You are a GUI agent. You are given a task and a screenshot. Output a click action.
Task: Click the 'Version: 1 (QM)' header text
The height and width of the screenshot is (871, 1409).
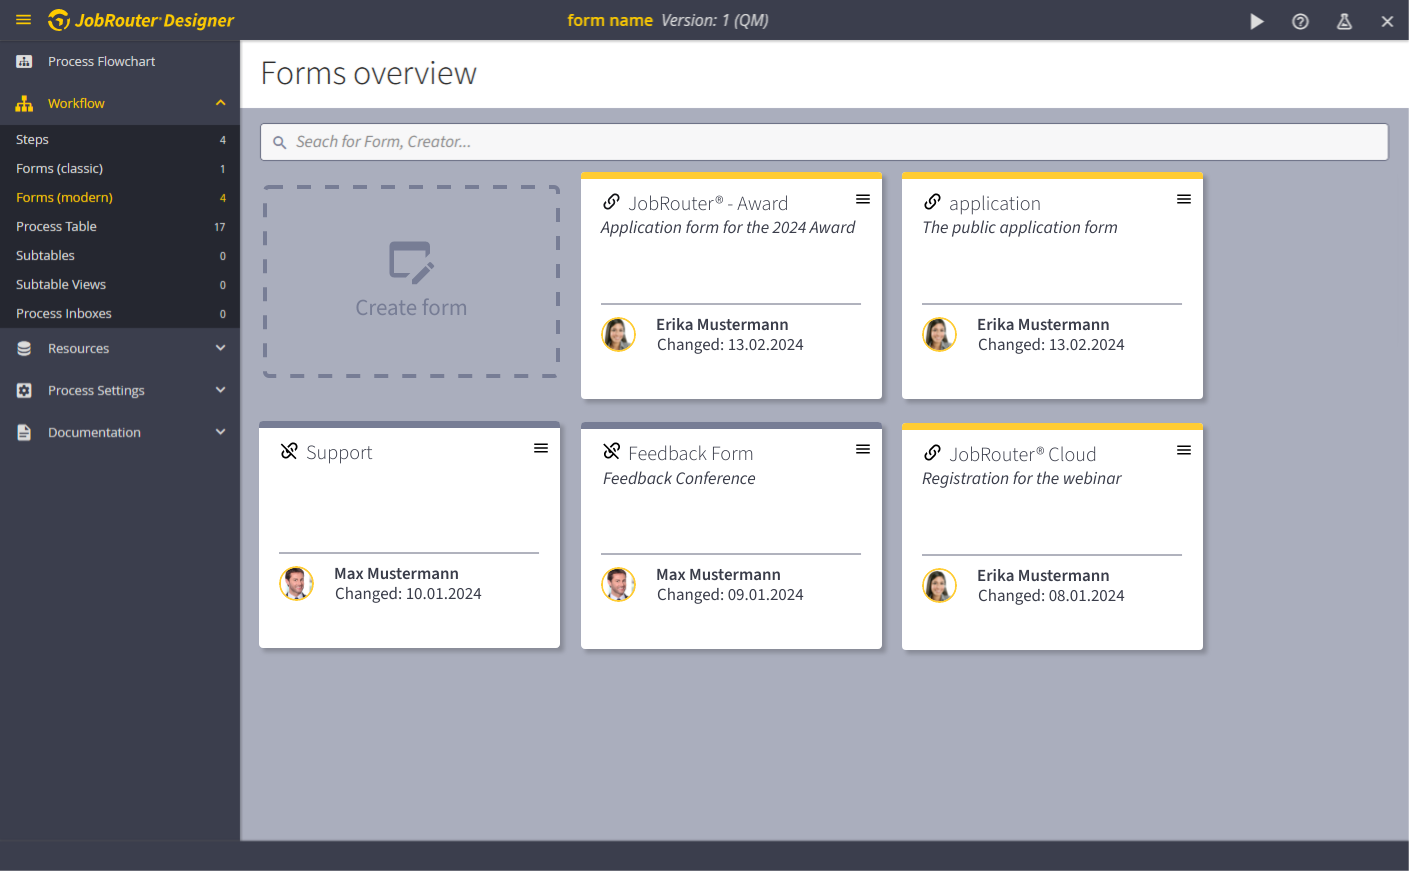pyautogui.click(x=715, y=20)
